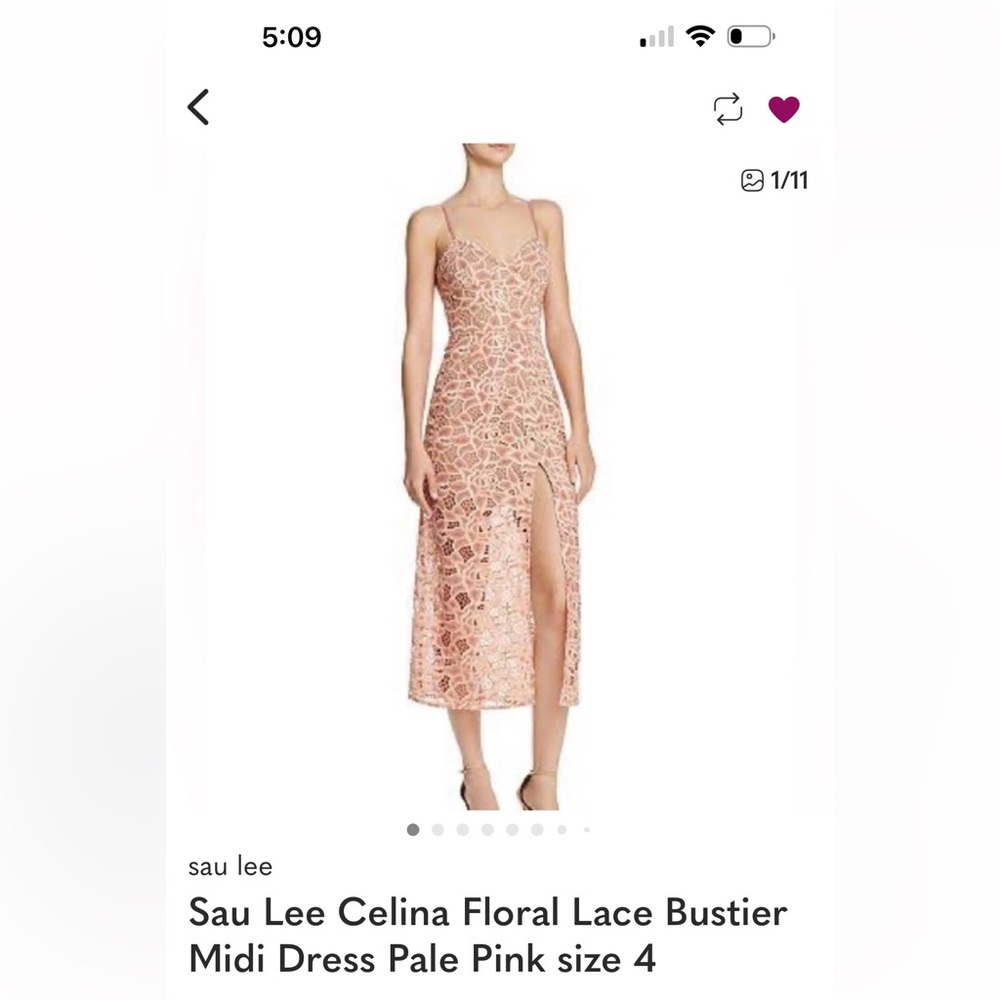Tap the '1/11' photo counter badge
The image size is (1000, 1000).
pyautogui.click(x=790, y=182)
